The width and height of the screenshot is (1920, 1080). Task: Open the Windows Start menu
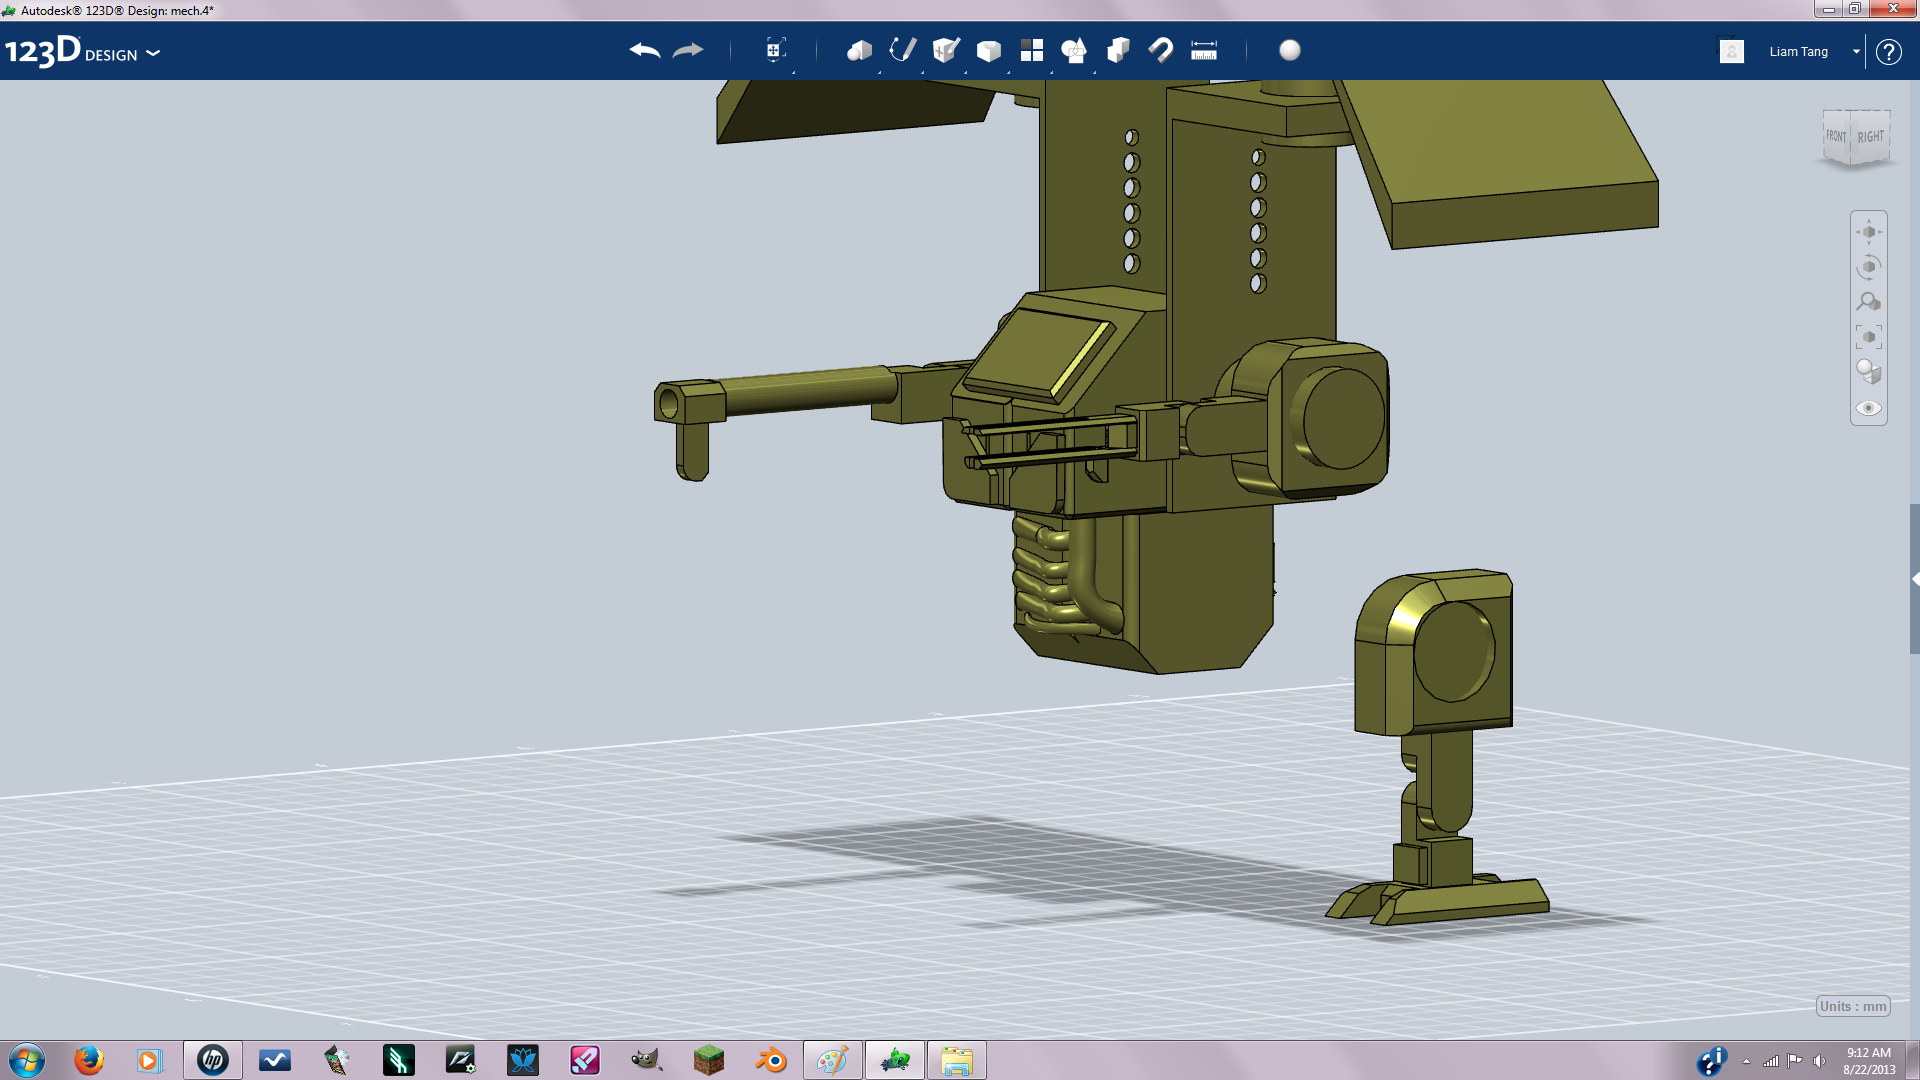(x=27, y=1060)
